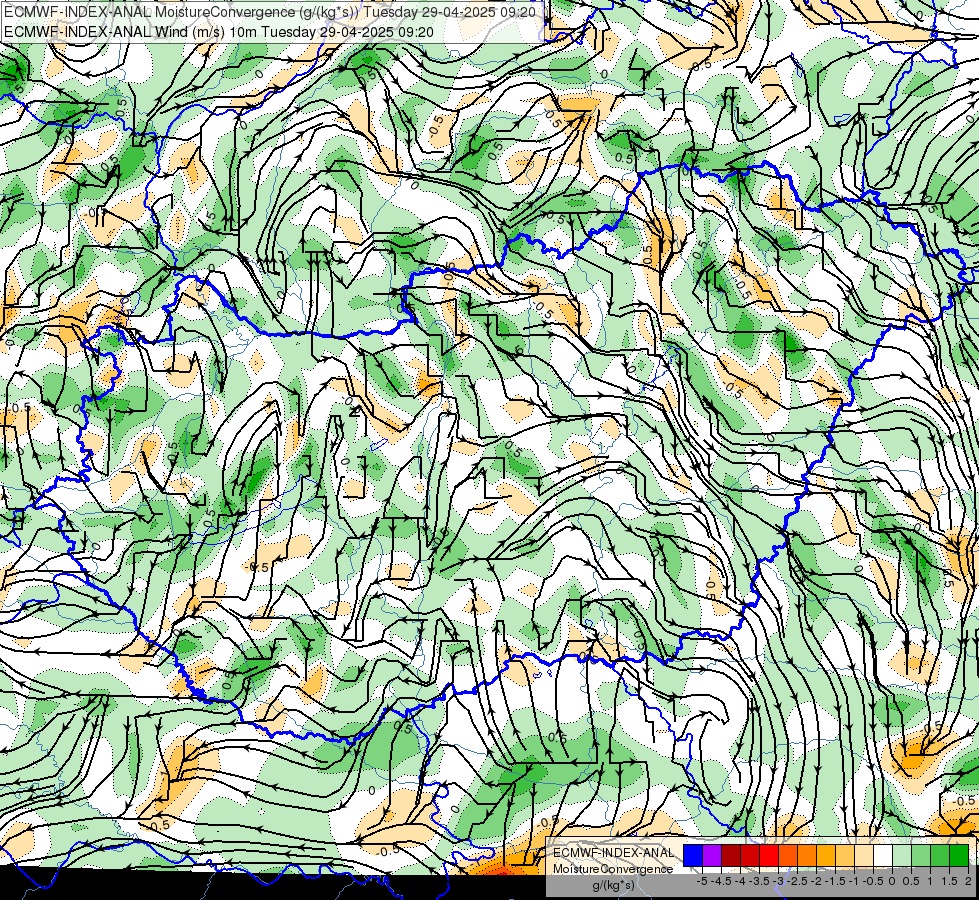This screenshot has height=900, width=979.
Task: Click the g/(kg*s) unit label in legend
Action: click(614, 886)
